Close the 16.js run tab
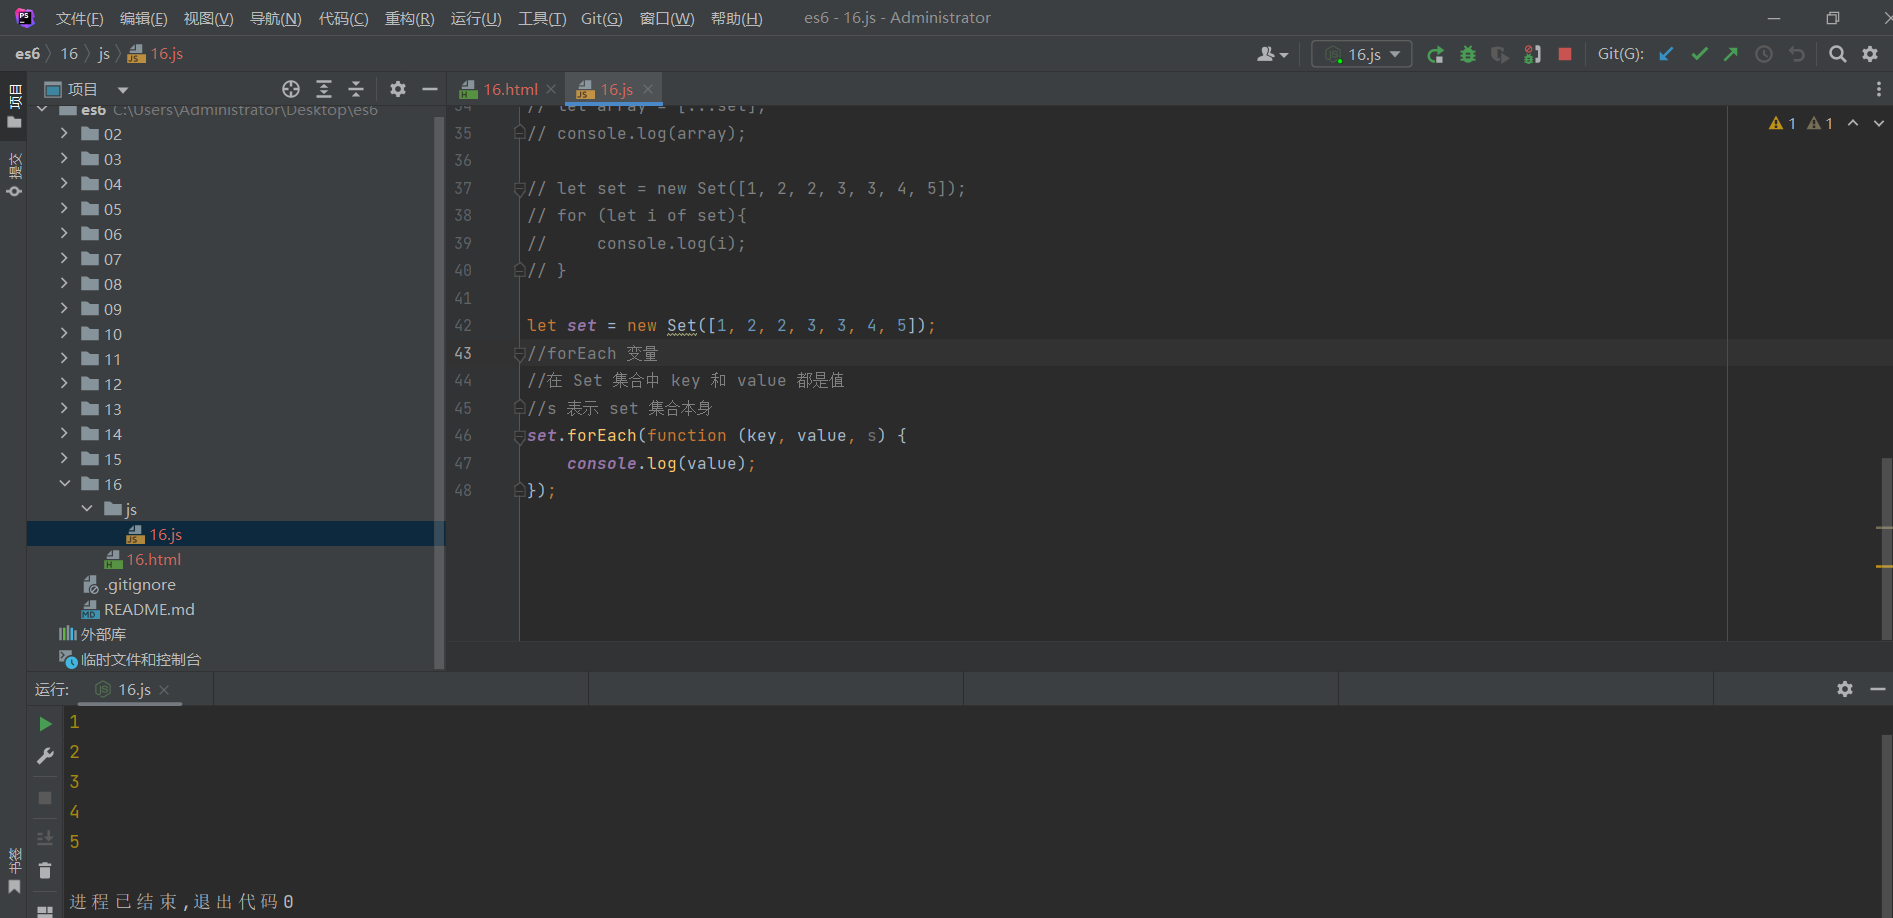Viewport: 1893px width, 918px height. click(x=164, y=690)
